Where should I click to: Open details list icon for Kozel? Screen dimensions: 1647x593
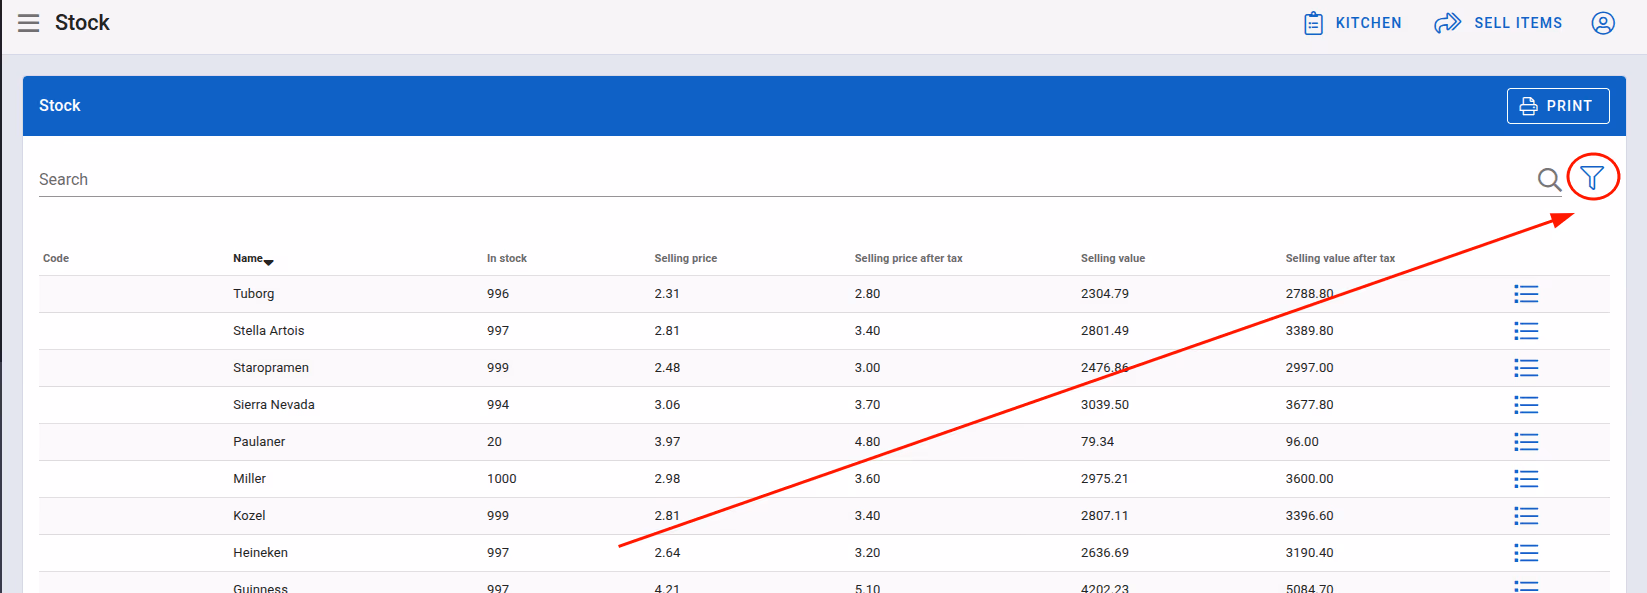[x=1526, y=516]
